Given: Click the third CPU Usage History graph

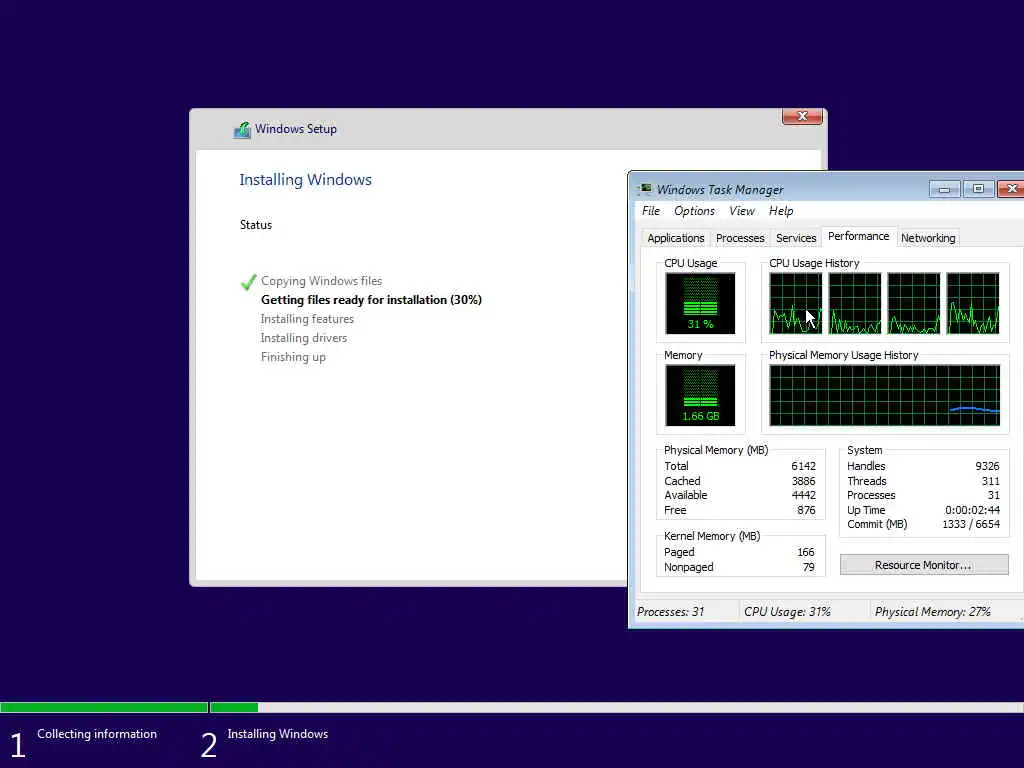Looking at the screenshot, I should tap(914, 303).
